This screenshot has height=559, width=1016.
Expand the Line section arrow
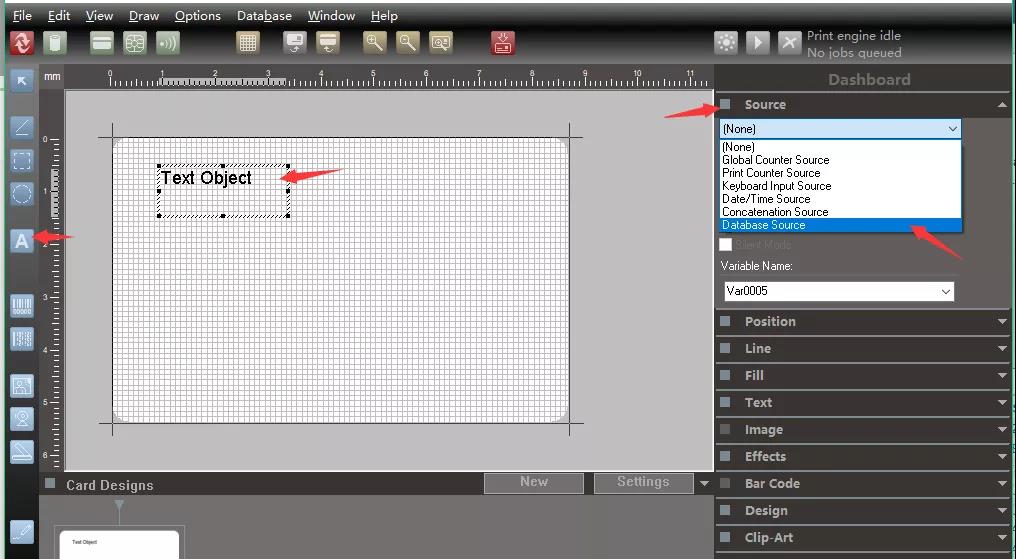coord(1002,348)
